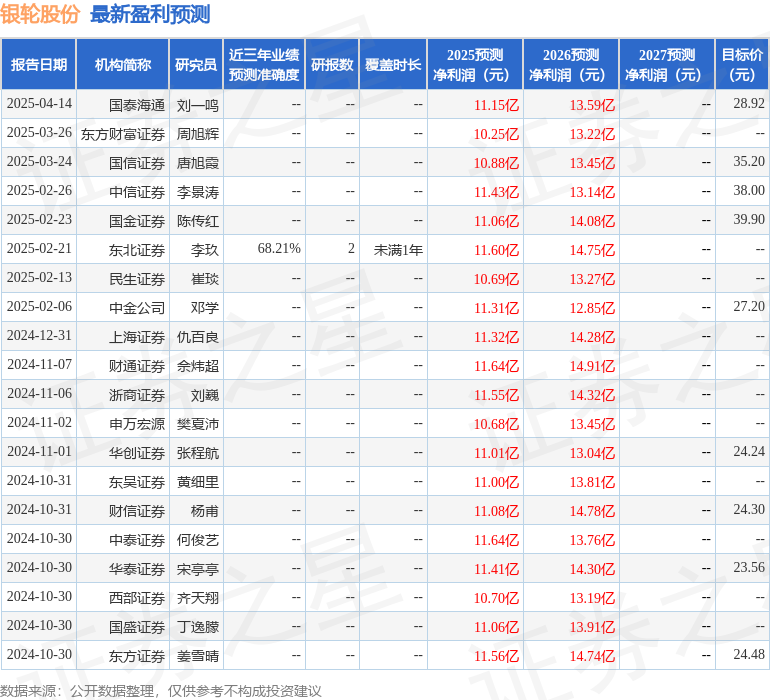Click analyst name 姜雪晴
Image resolution: width=770 pixels, height=700 pixels.
point(197,656)
